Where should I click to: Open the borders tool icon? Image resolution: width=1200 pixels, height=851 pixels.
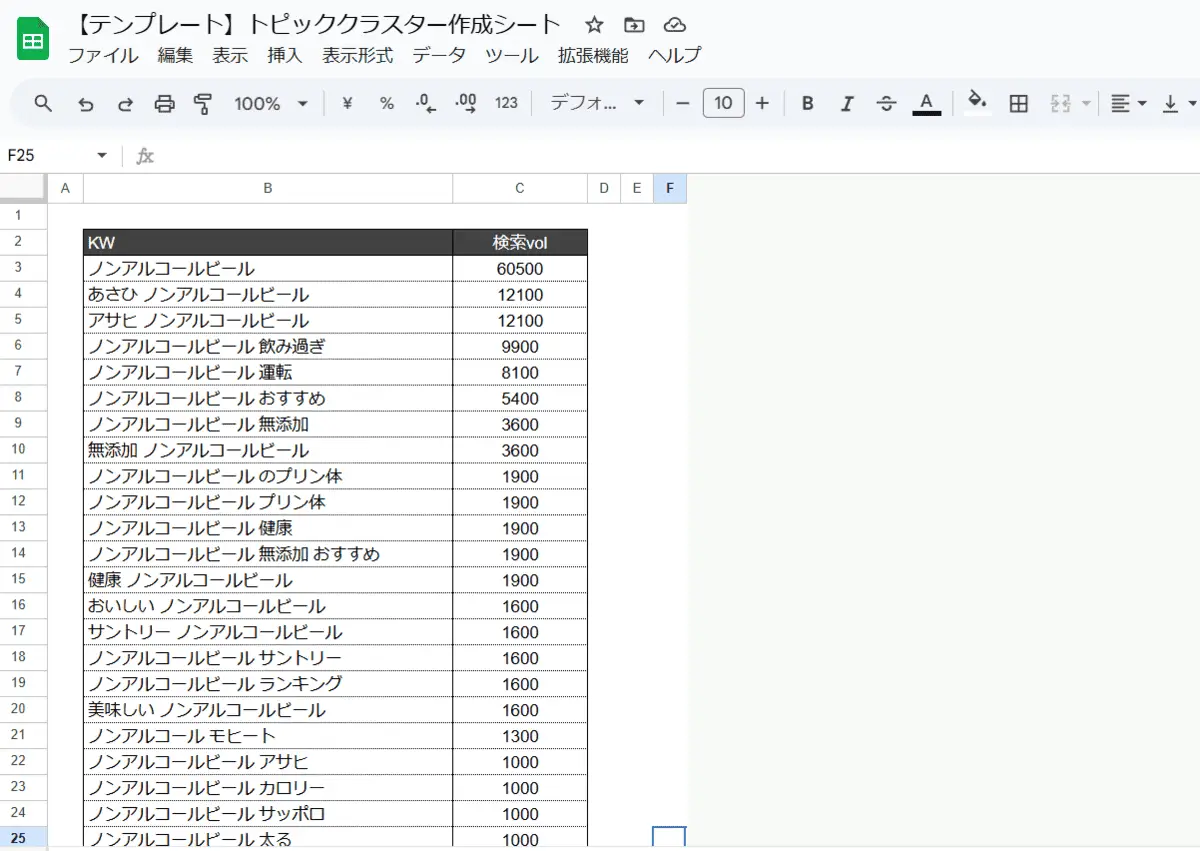(x=1018, y=104)
